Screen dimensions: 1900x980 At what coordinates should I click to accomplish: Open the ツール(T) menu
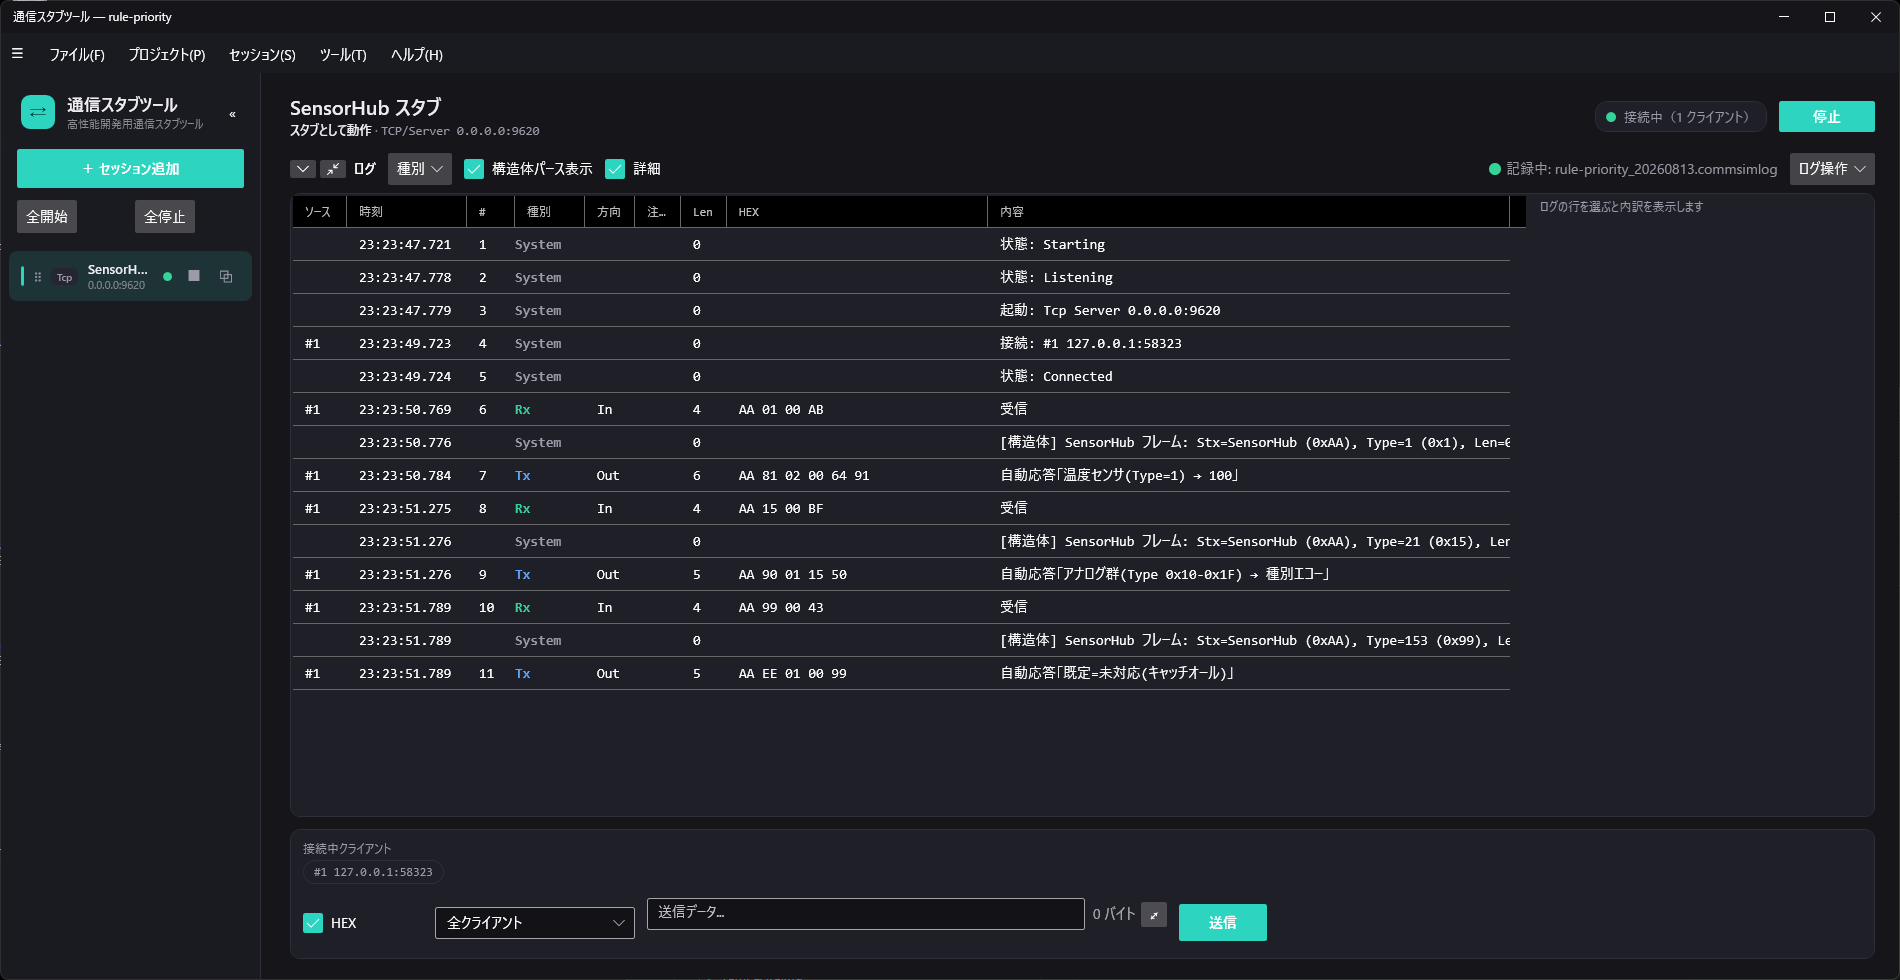343,55
